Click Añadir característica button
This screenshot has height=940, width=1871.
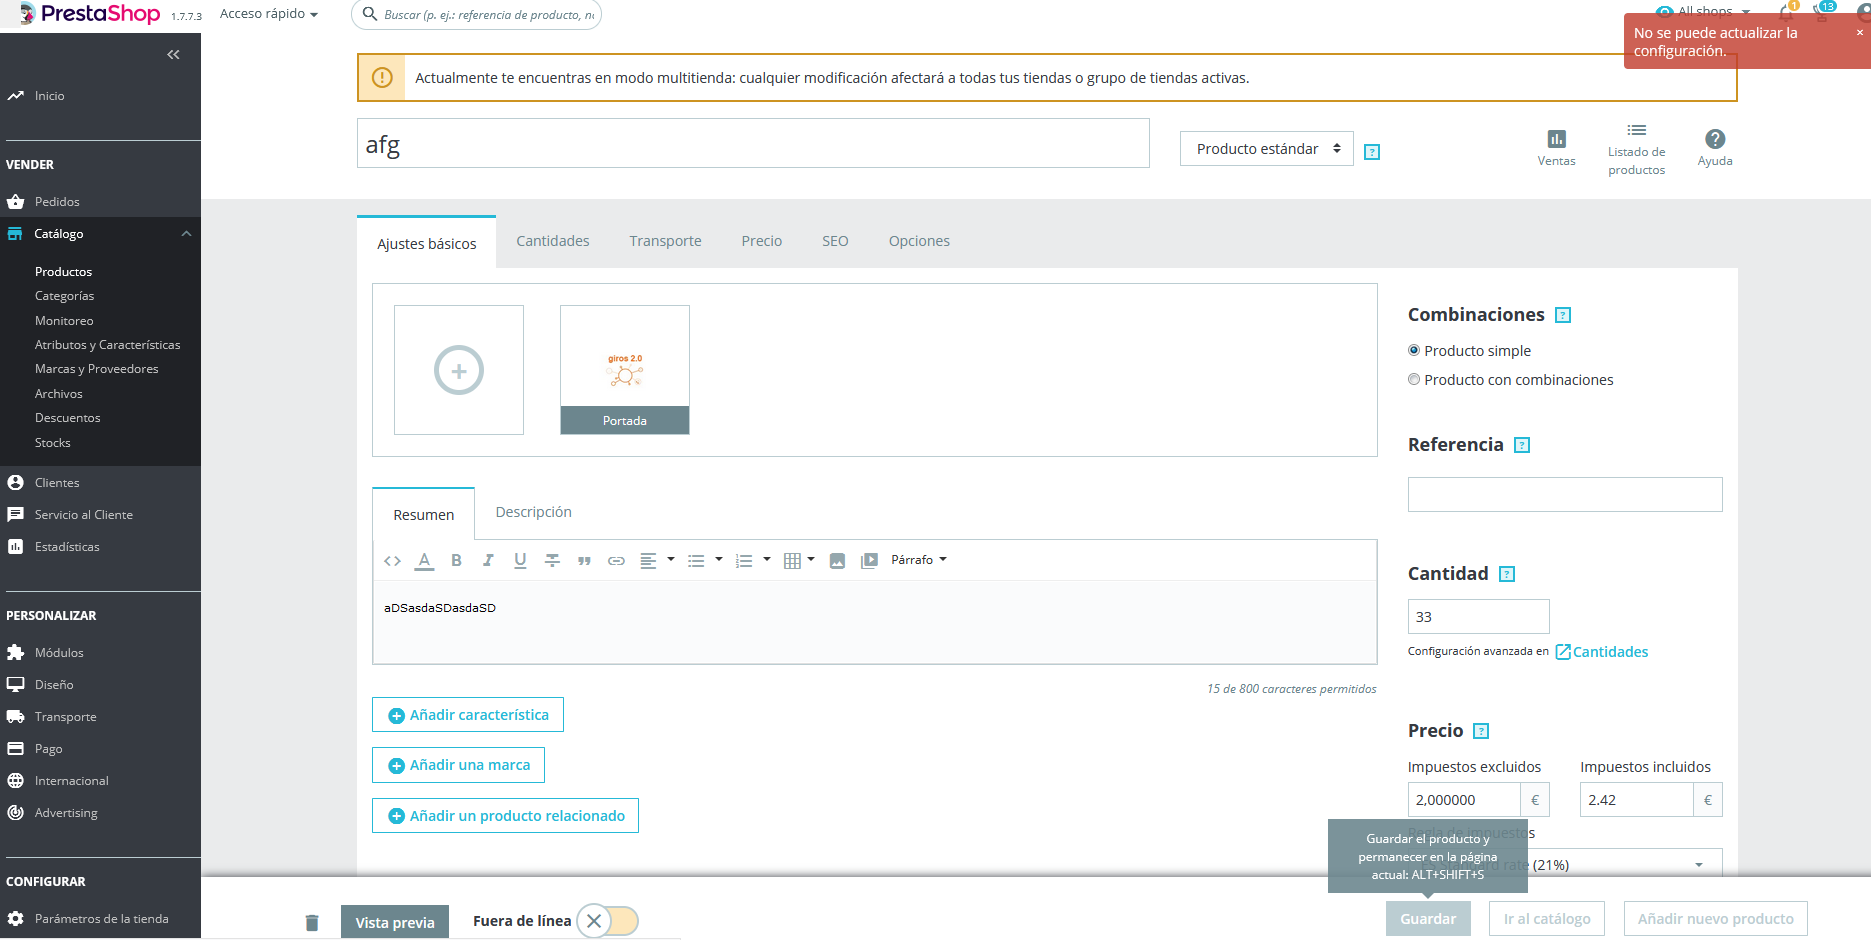coord(468,715)
